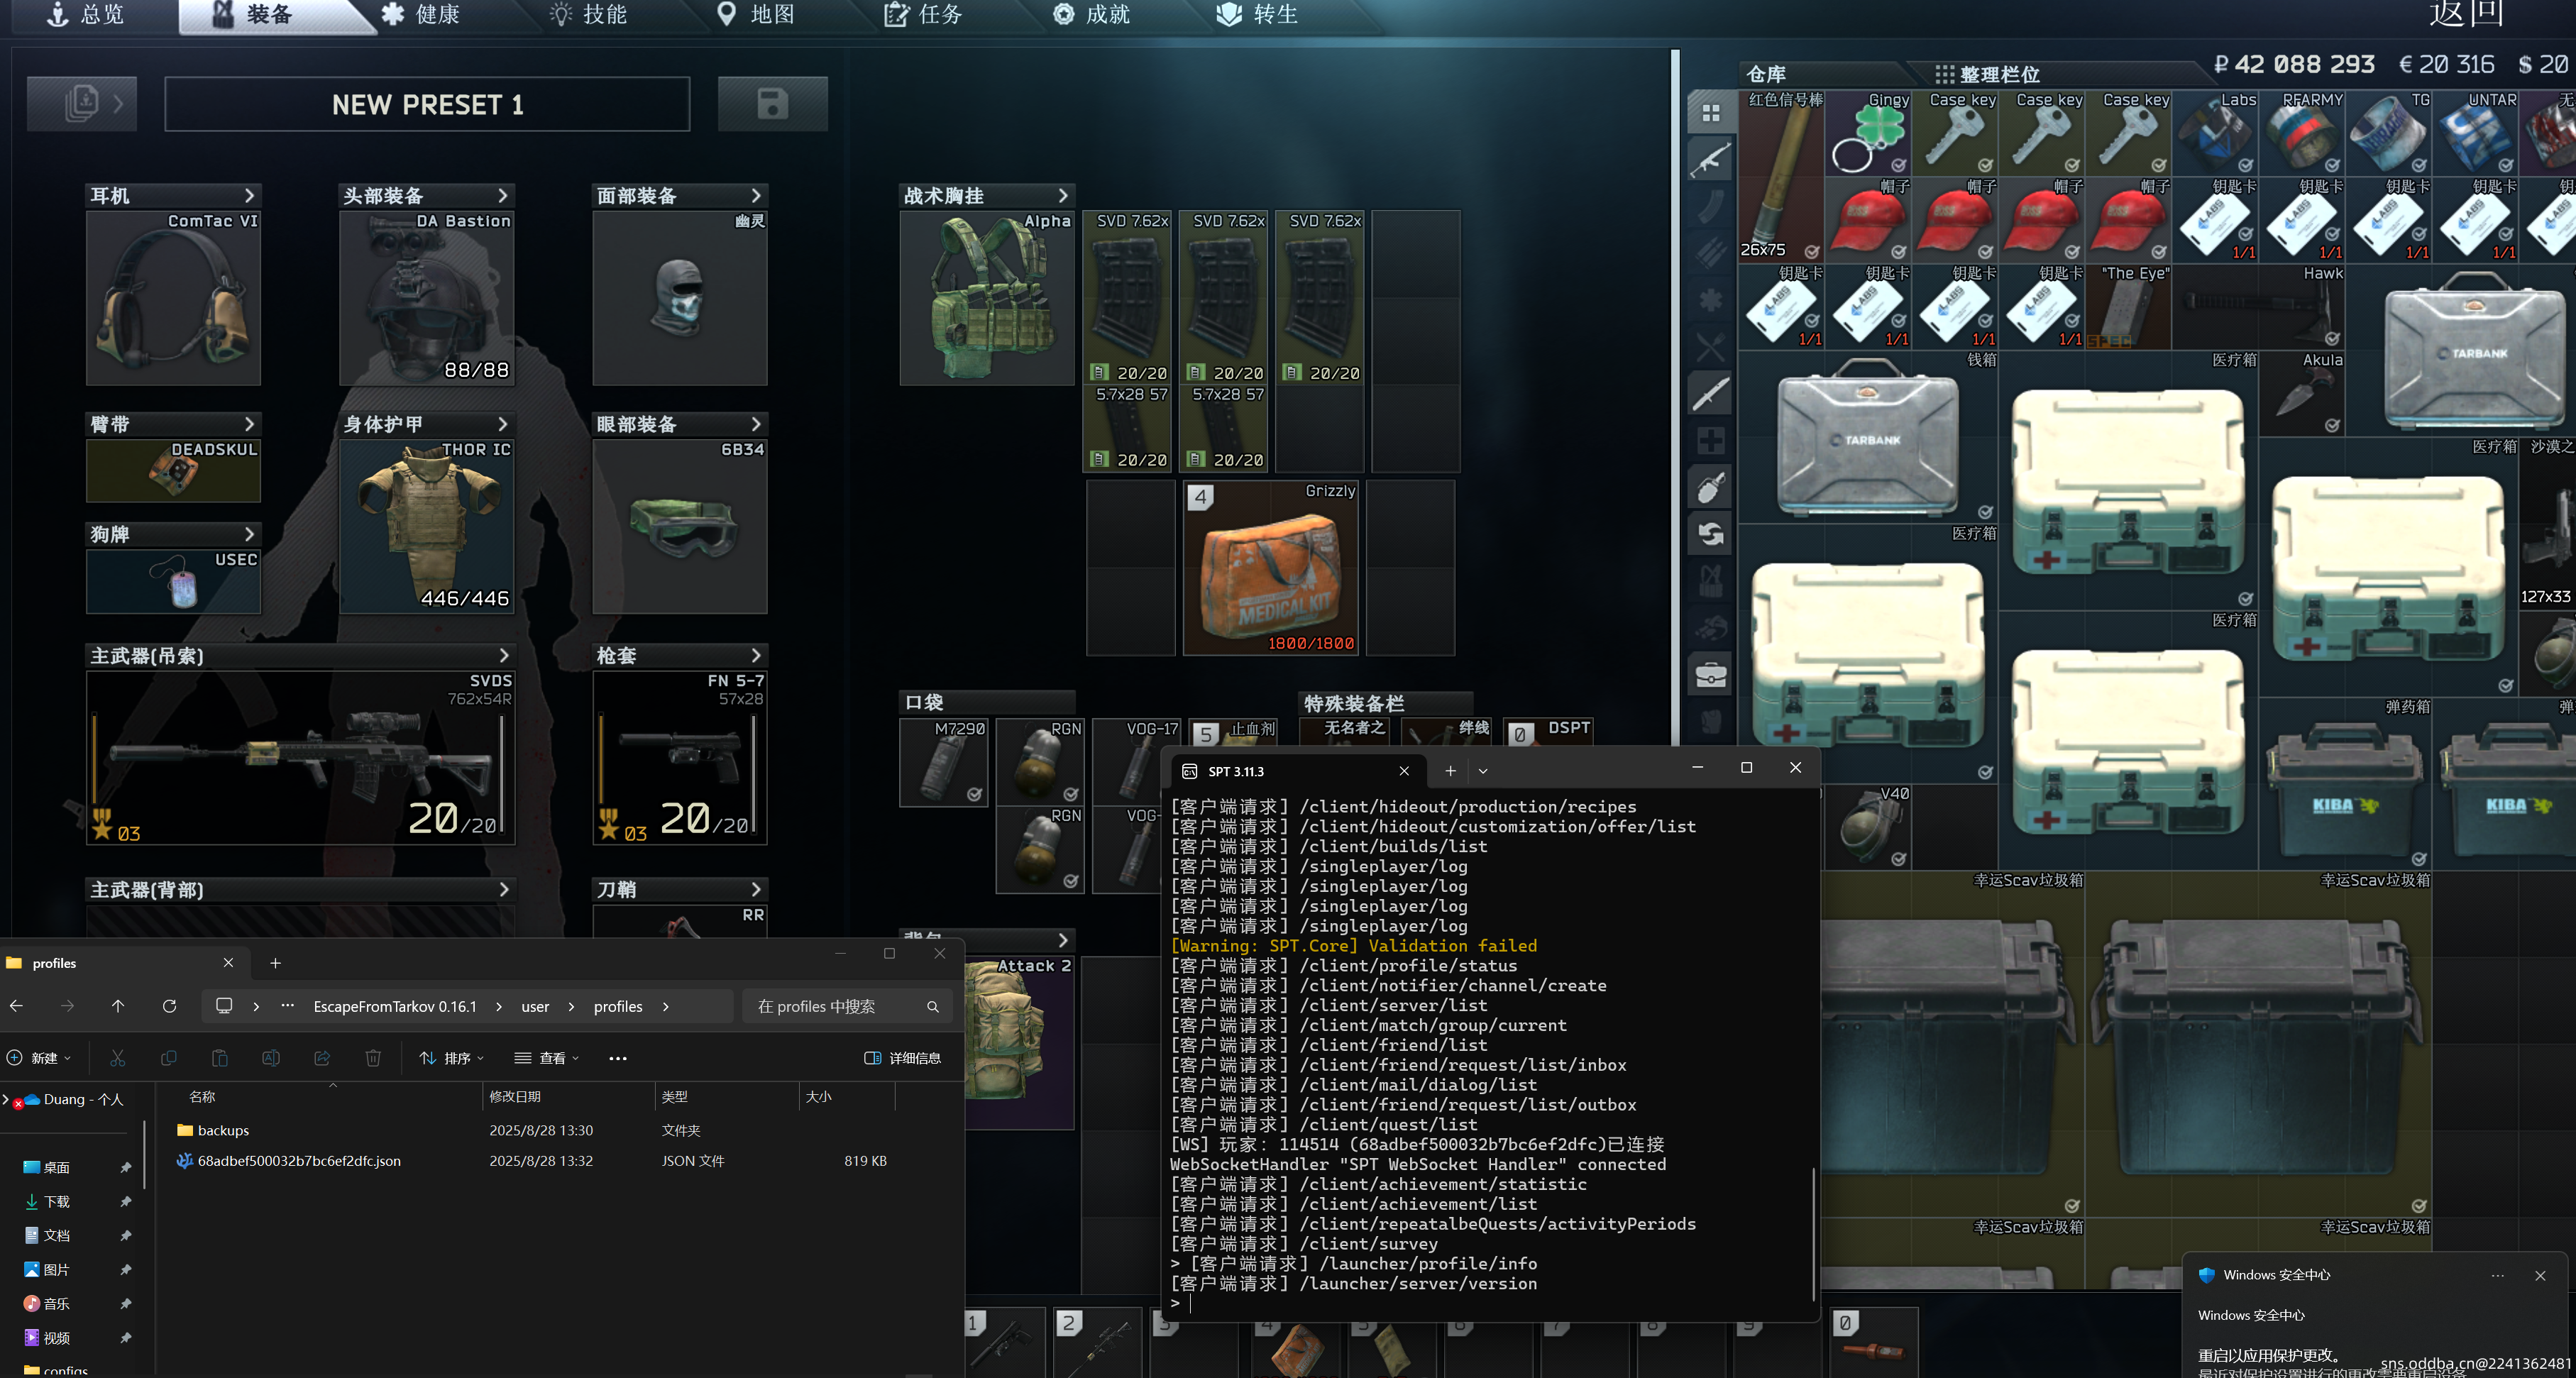Click the save preset floppy disk icon

(772, 104)
